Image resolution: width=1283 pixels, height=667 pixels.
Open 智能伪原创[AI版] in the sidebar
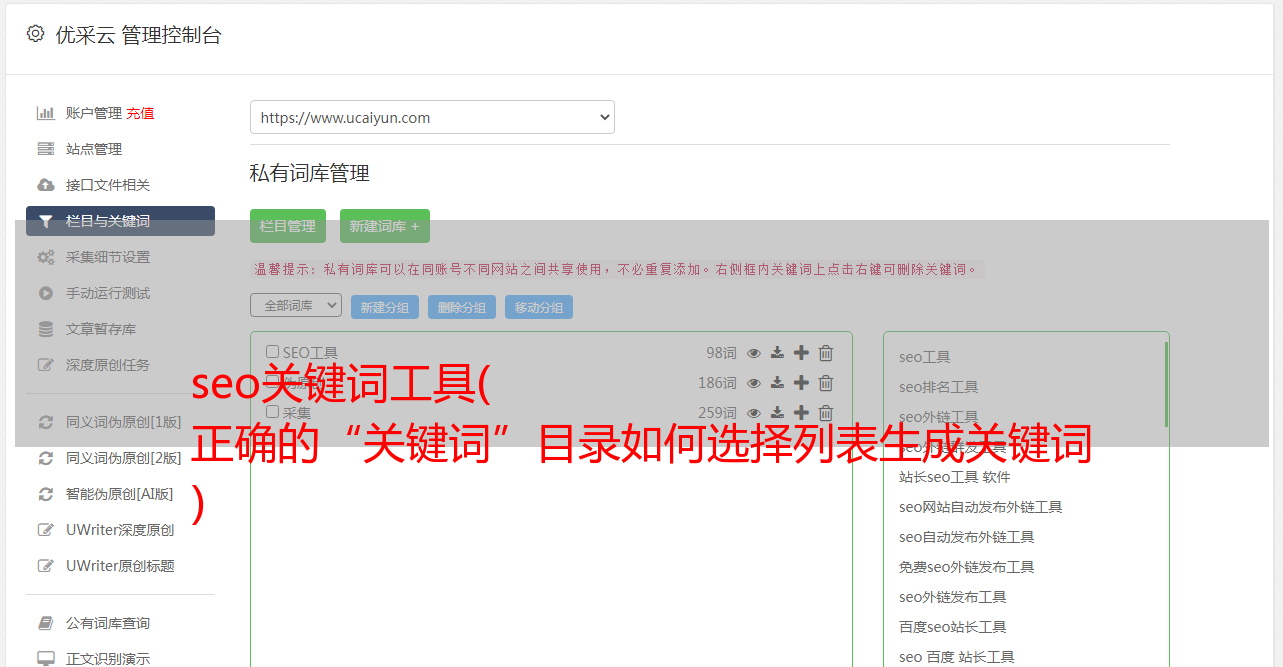coord(120,494)
